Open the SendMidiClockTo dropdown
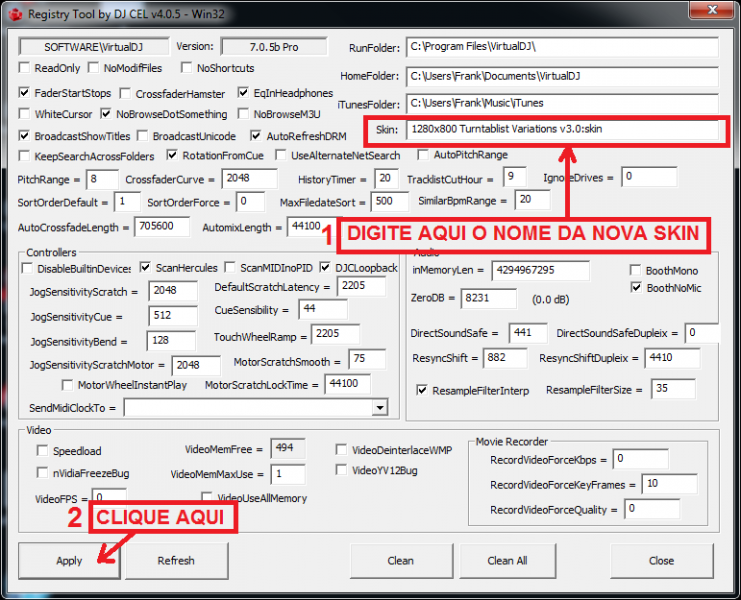Image resolution: width=741 pixels, height=600 pixels. (379, 407)
